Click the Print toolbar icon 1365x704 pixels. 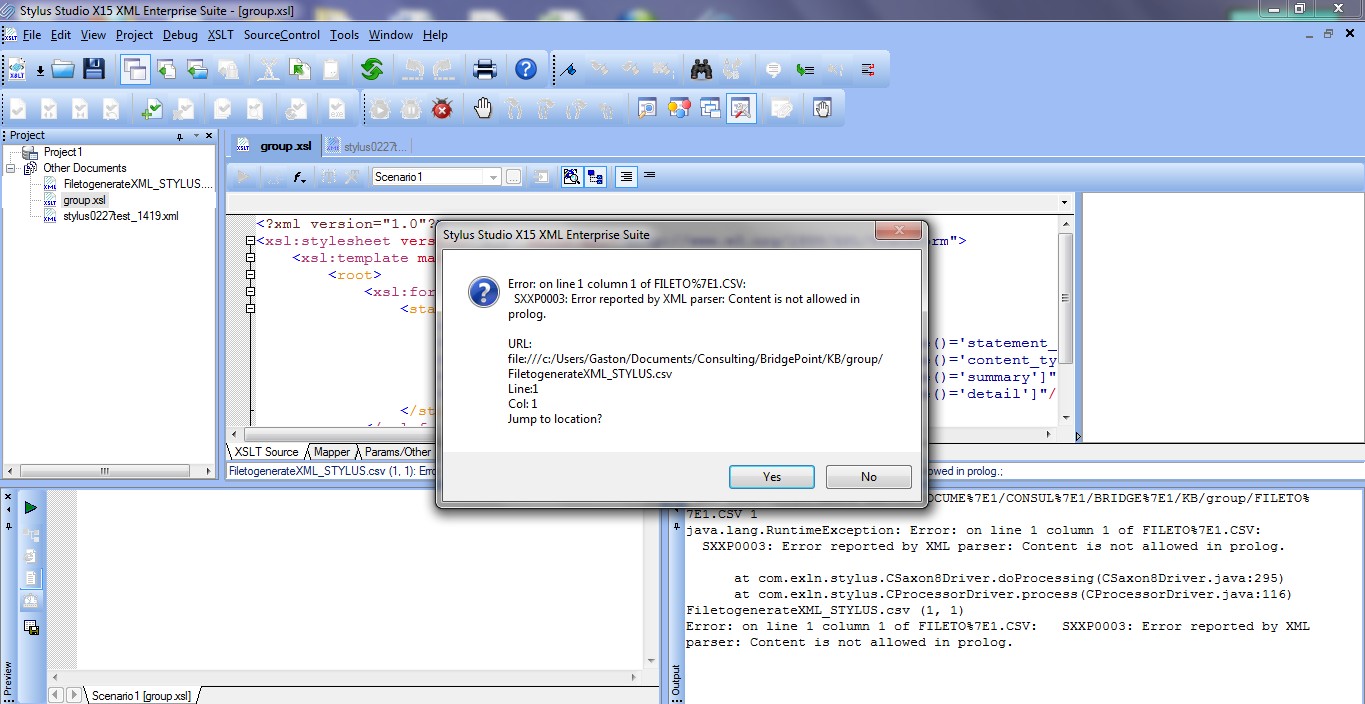pos(485,69)
